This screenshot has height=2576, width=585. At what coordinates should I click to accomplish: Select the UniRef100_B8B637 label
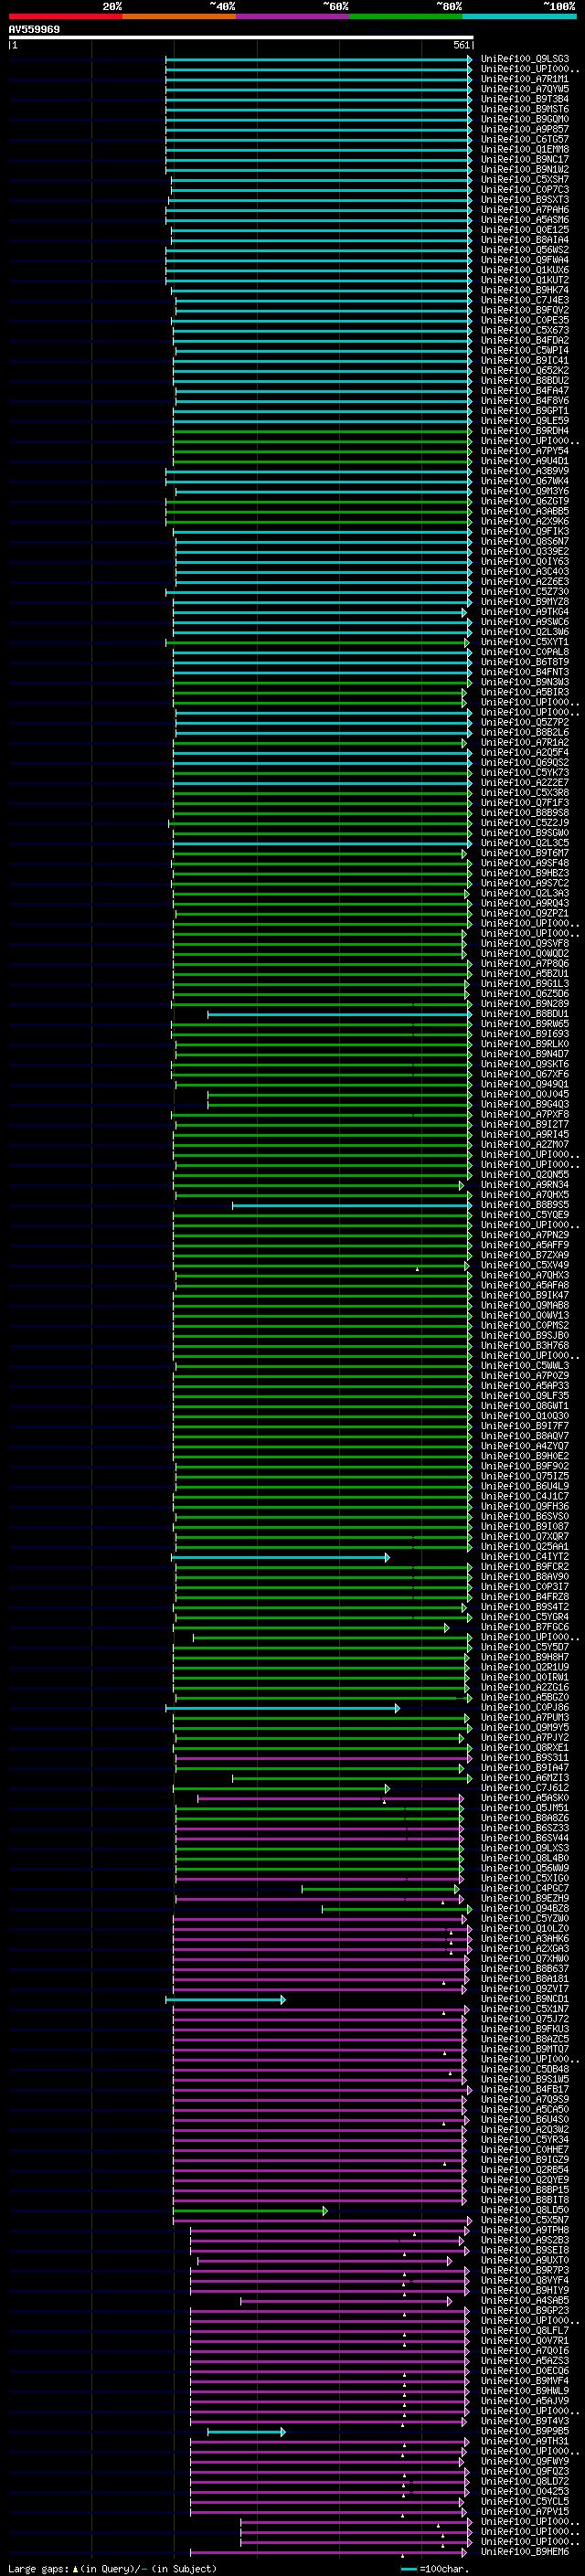[x=525, y=1969]
